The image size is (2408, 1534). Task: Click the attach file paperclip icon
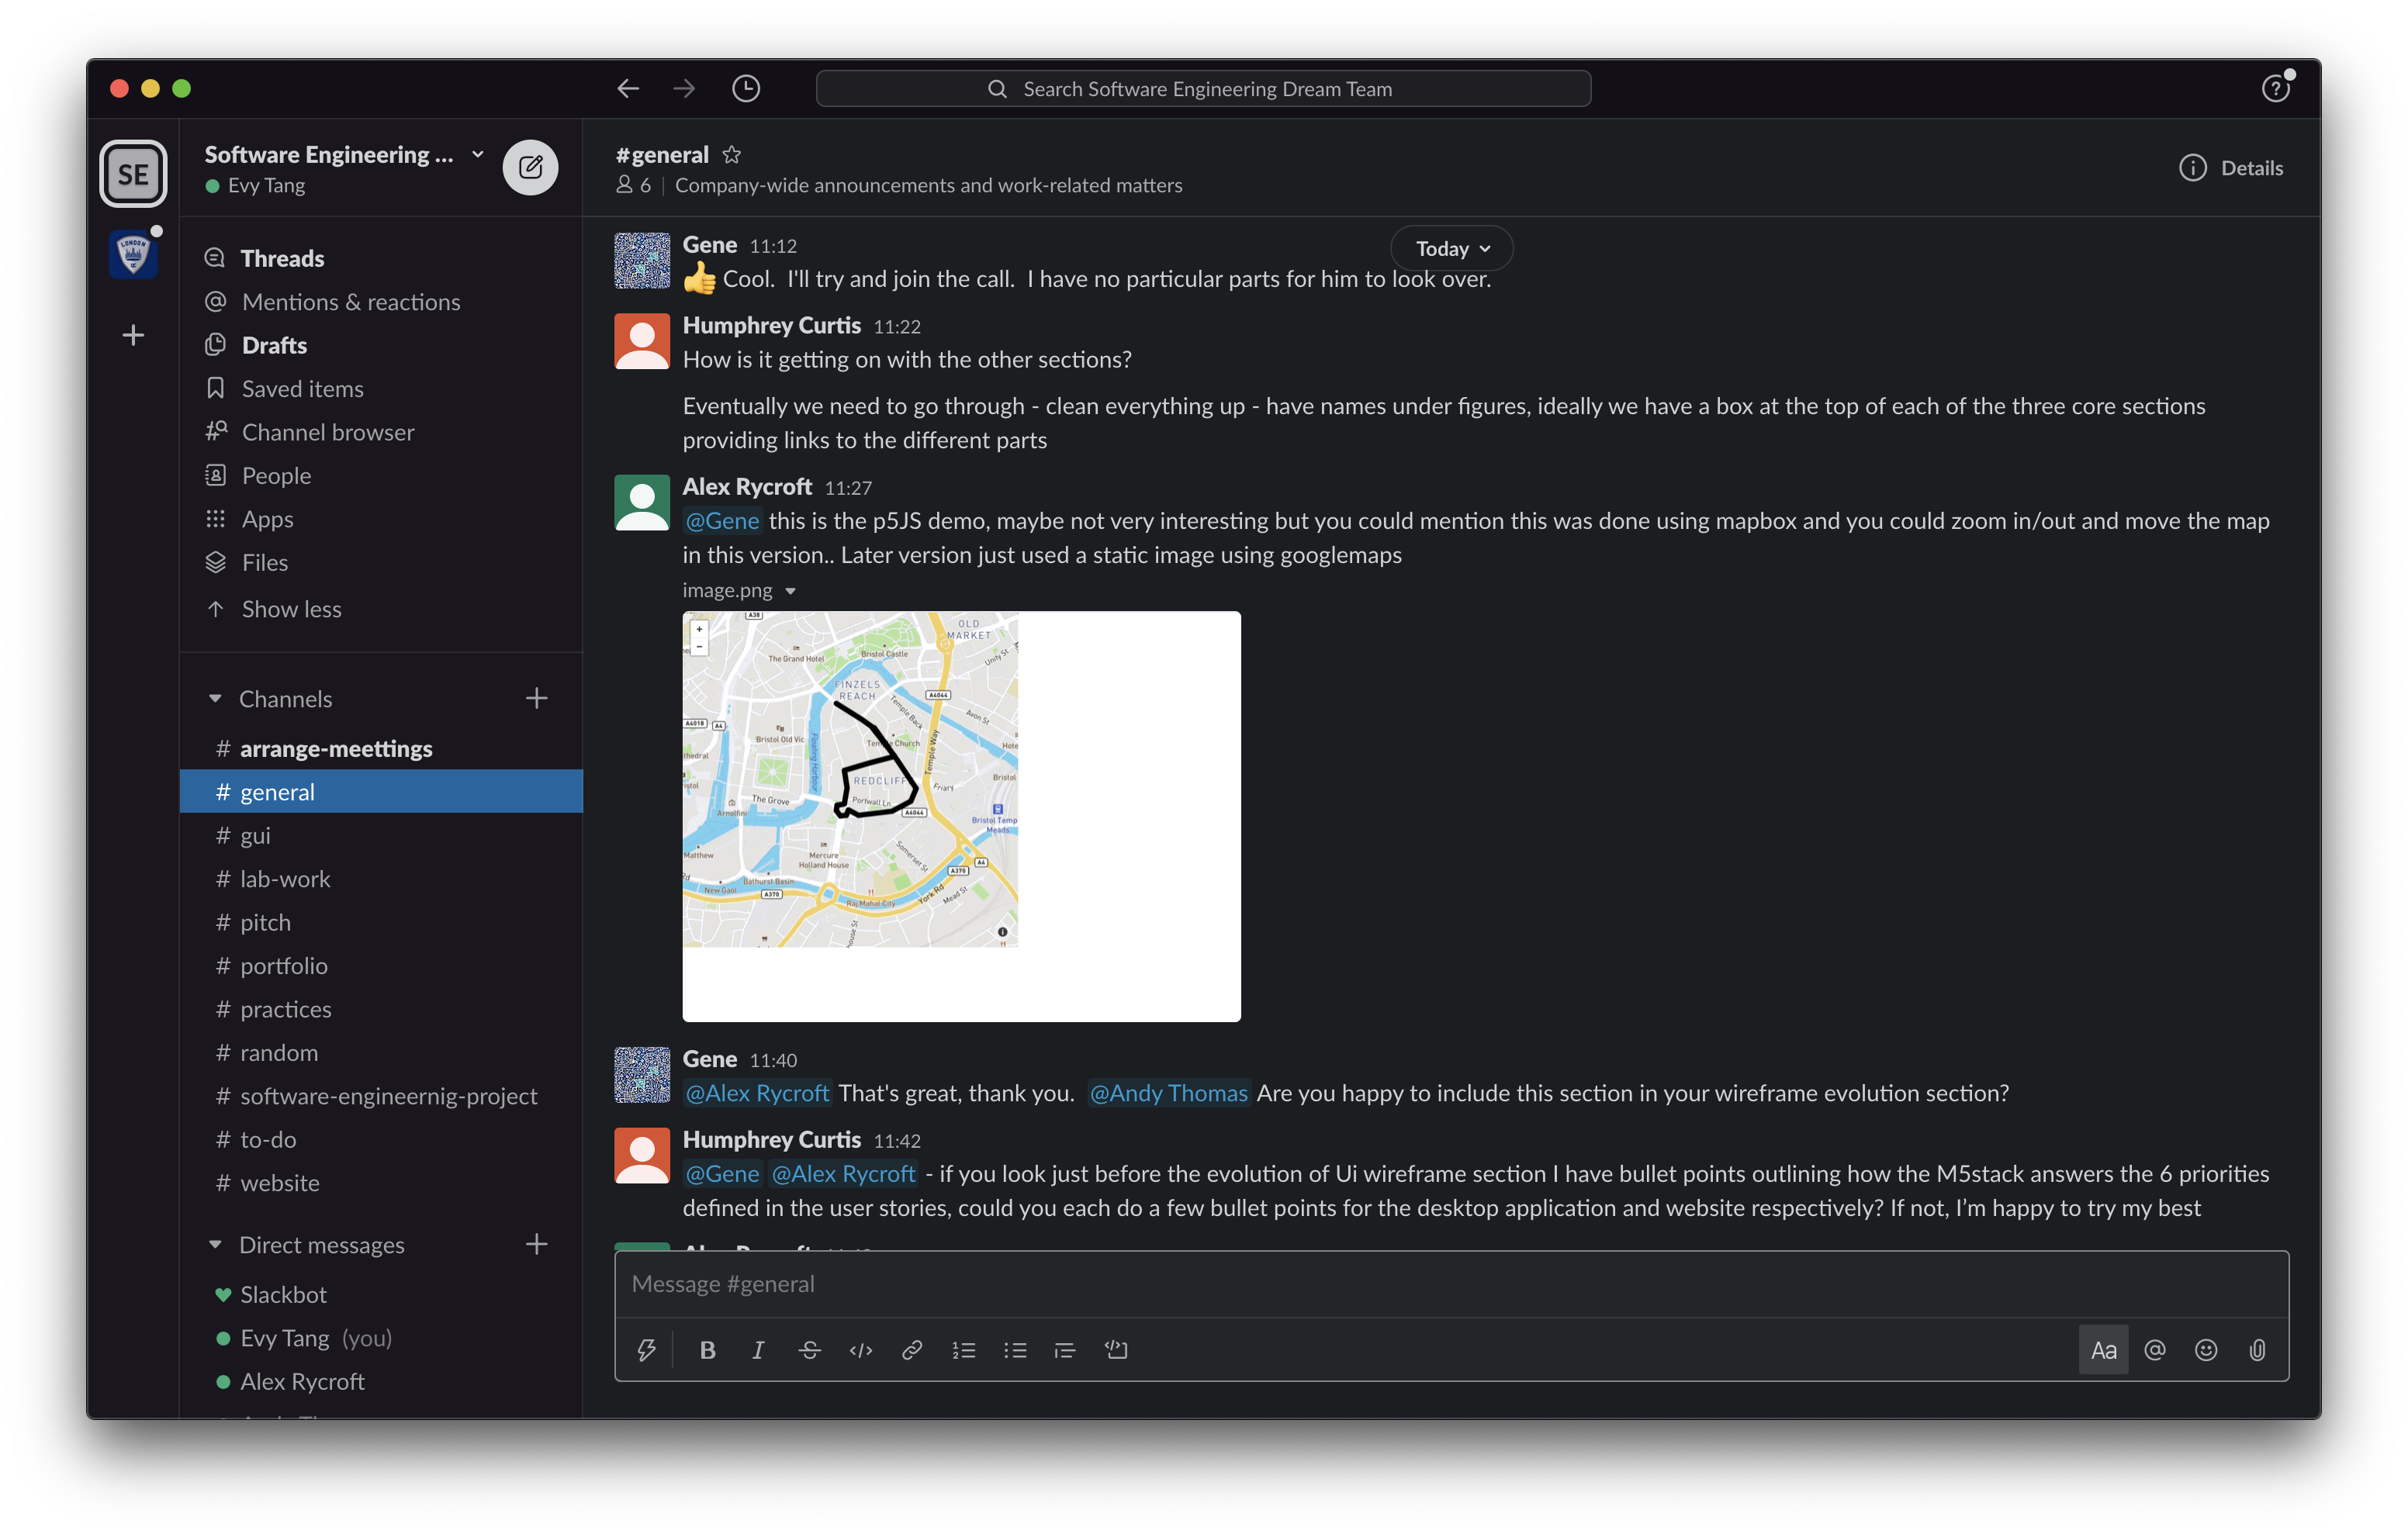(2257, 1350)
